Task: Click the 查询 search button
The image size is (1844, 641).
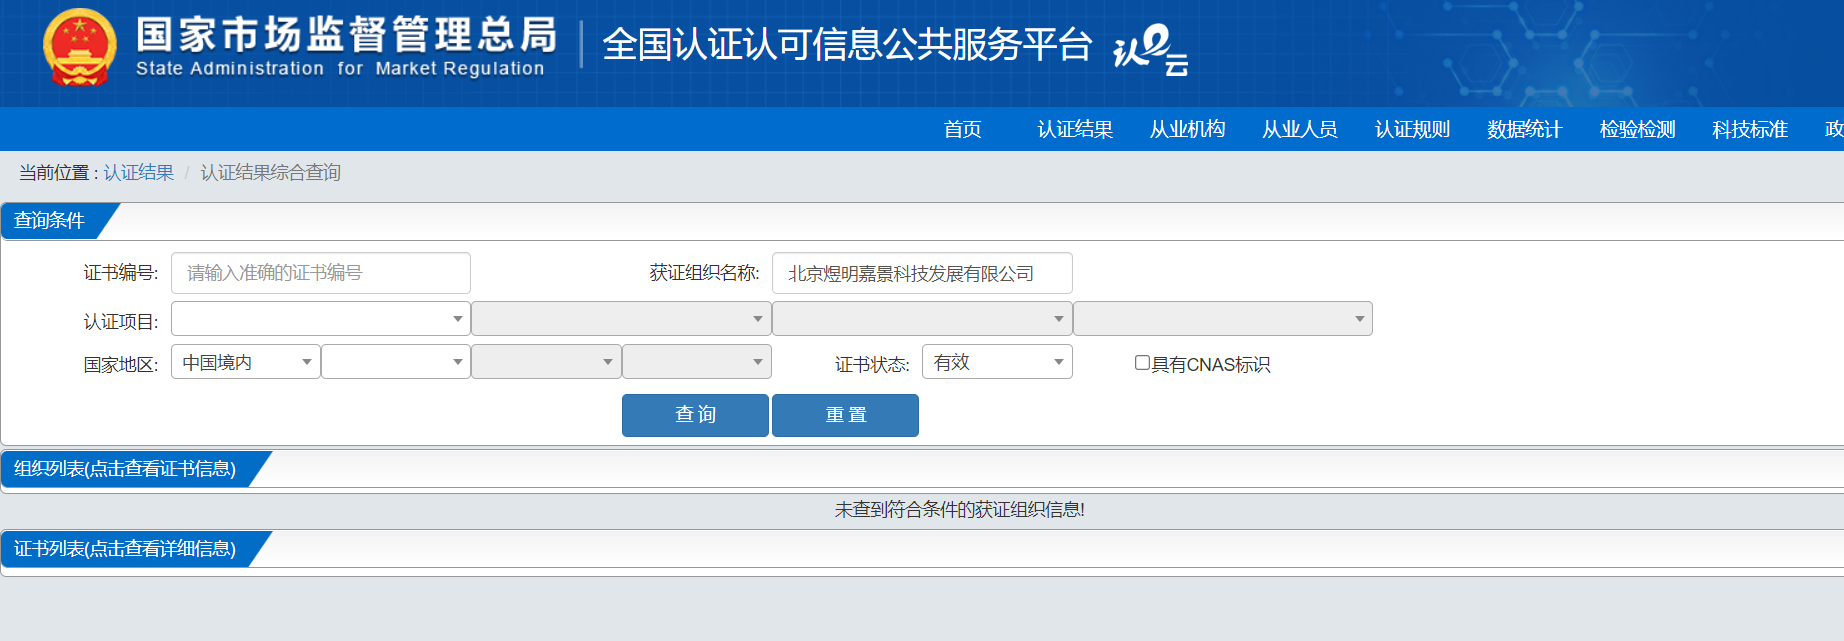Action: [695, 415]
